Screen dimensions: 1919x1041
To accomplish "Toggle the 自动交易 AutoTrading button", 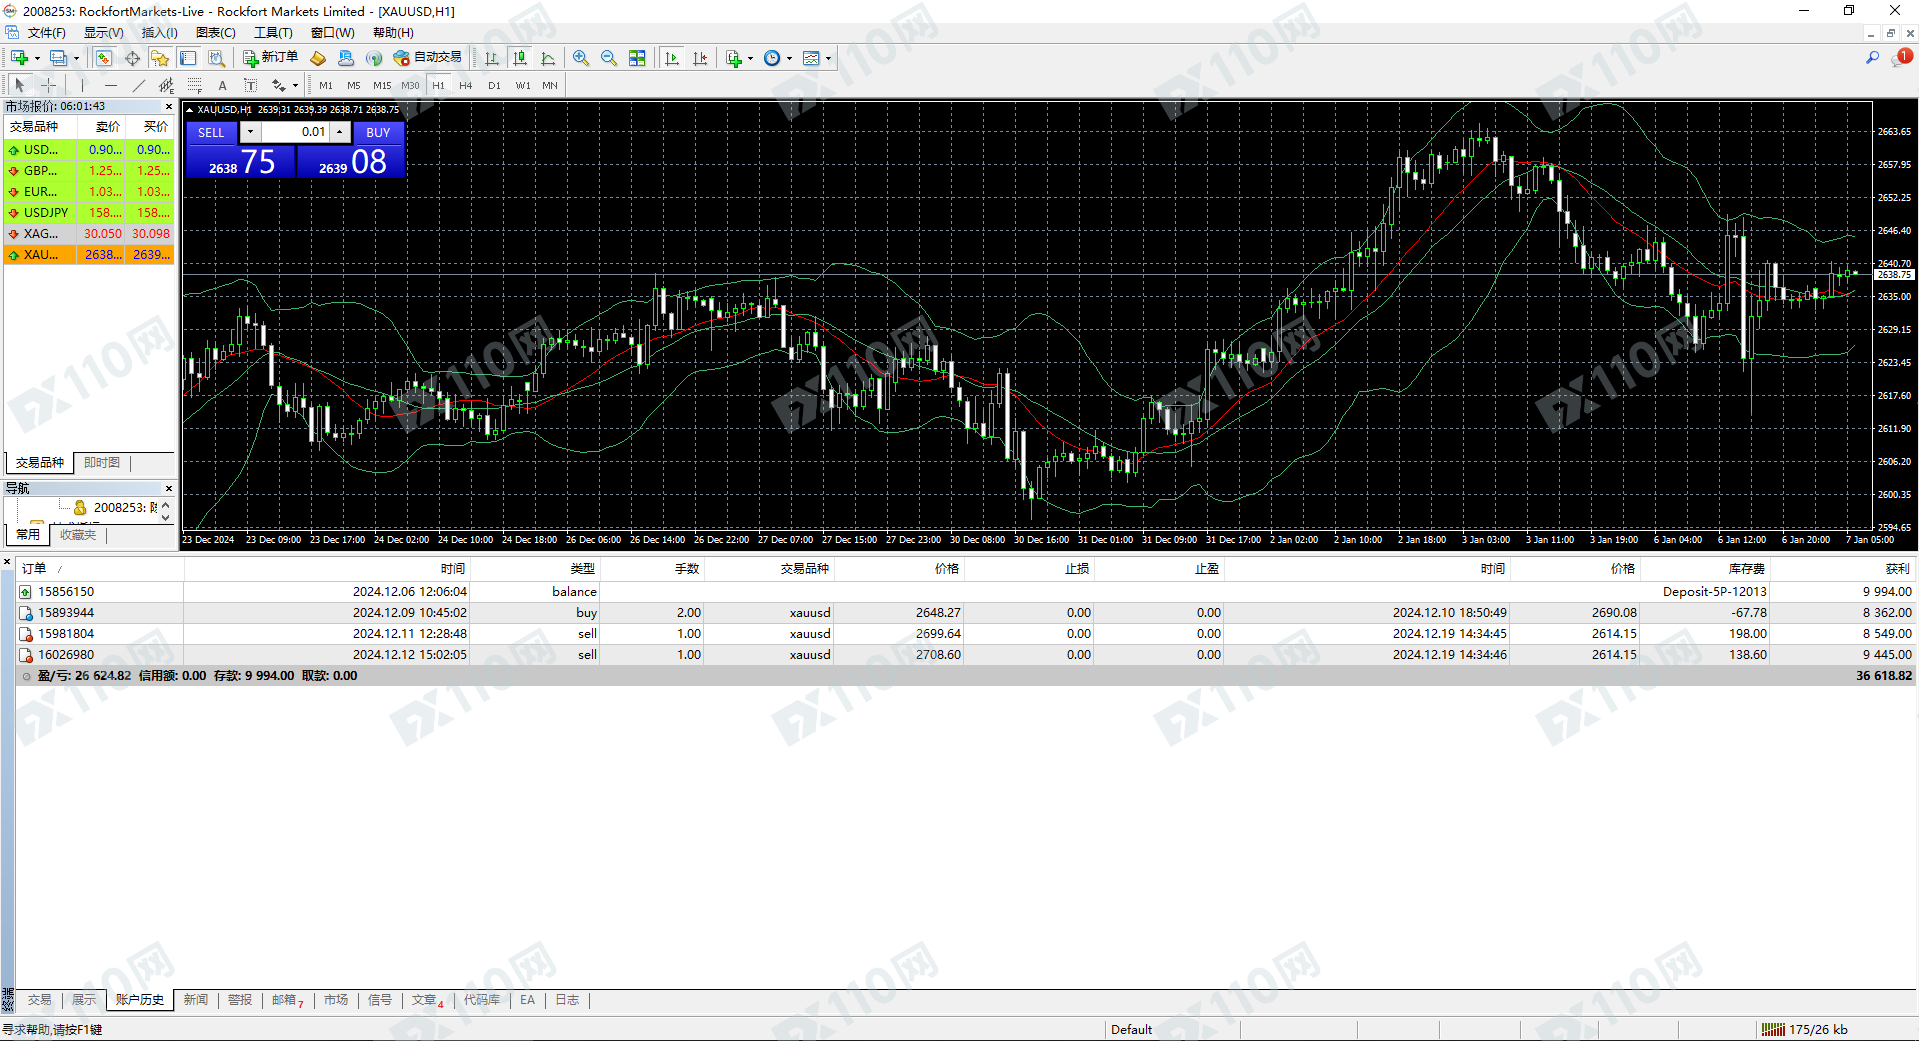I will [428, 58].
